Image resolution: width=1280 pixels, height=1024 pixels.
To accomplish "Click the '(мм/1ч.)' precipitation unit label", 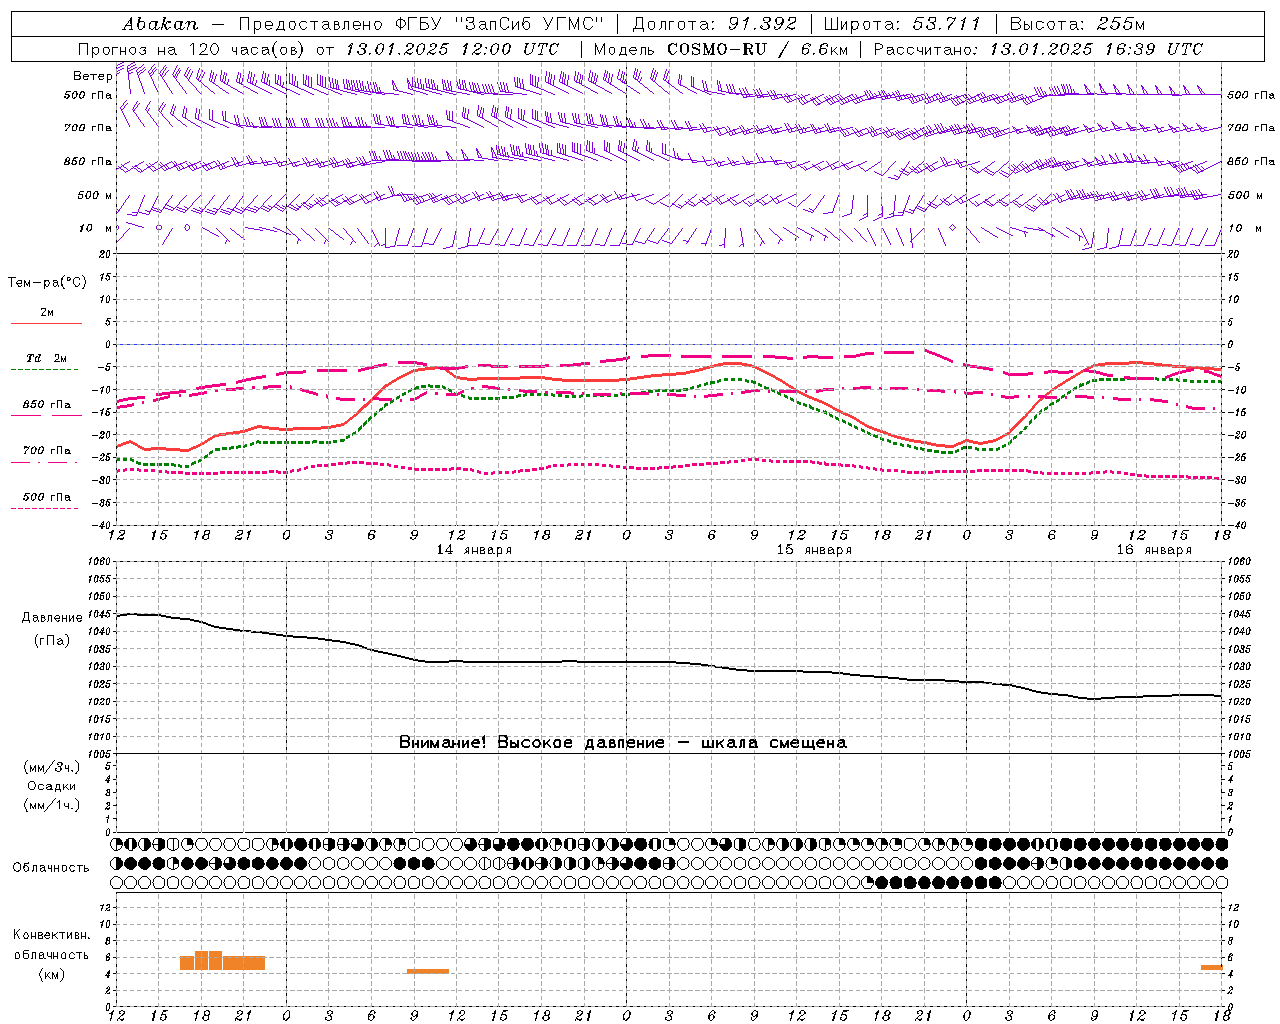I will click(x=52, y=805).
